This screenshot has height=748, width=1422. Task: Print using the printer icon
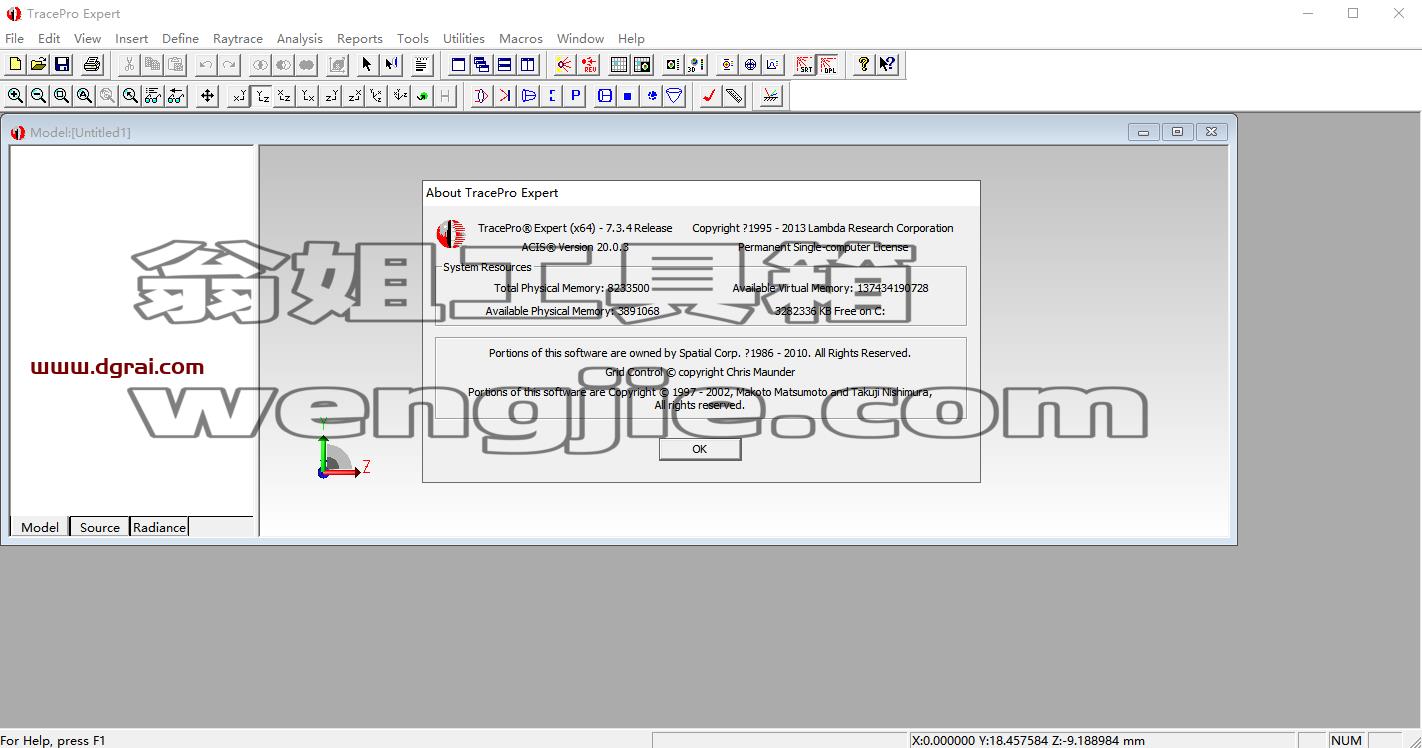[x=92, y=64]
